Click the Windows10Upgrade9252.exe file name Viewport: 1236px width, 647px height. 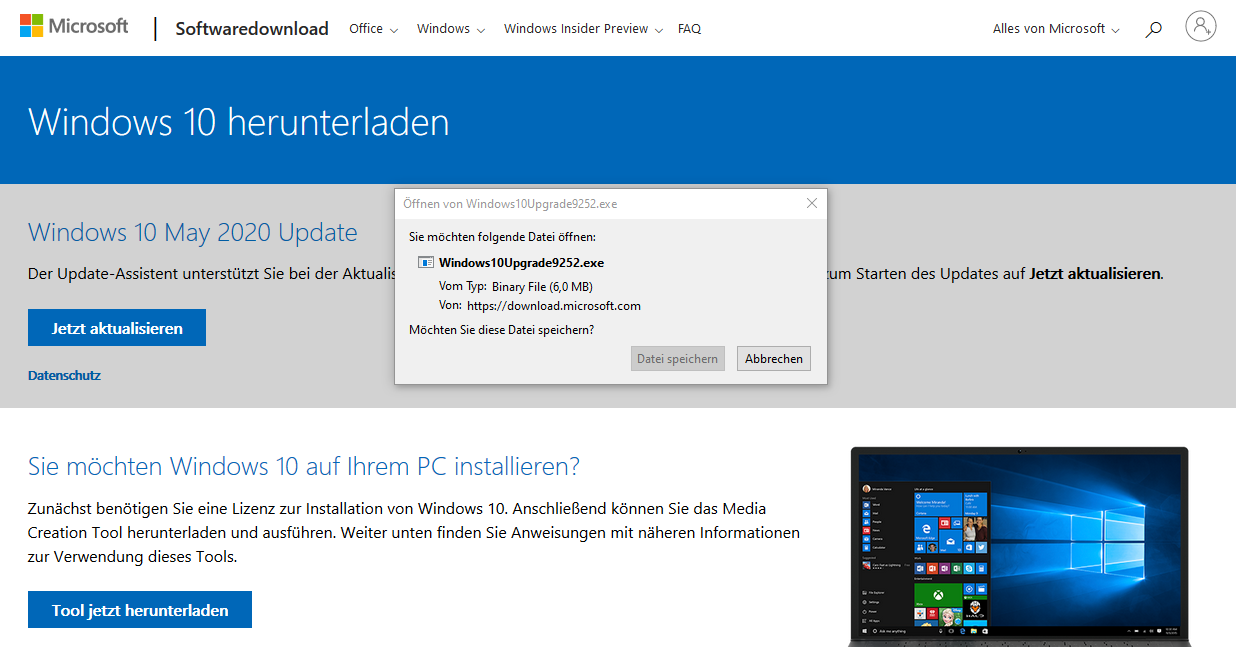tap(521, 263)
